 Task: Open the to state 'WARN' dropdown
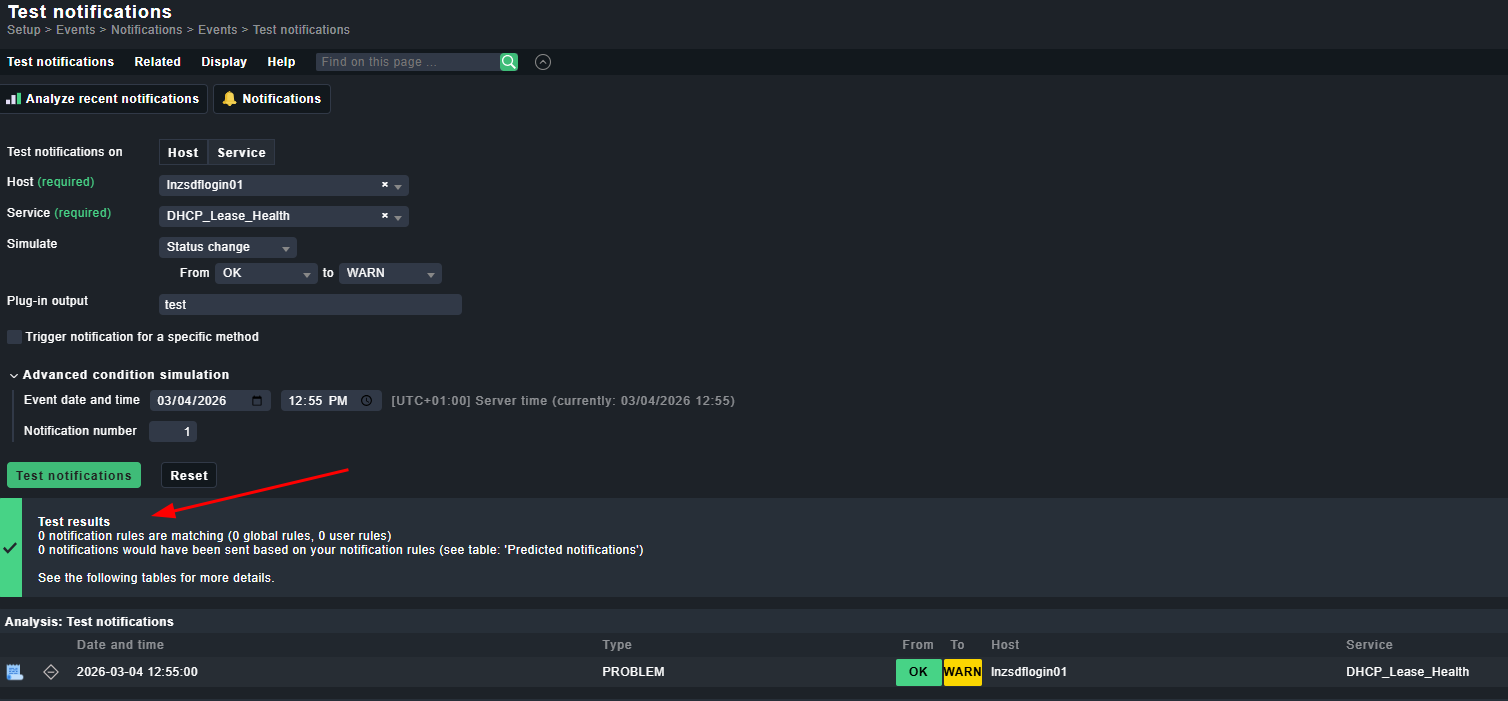coord(389,273)
